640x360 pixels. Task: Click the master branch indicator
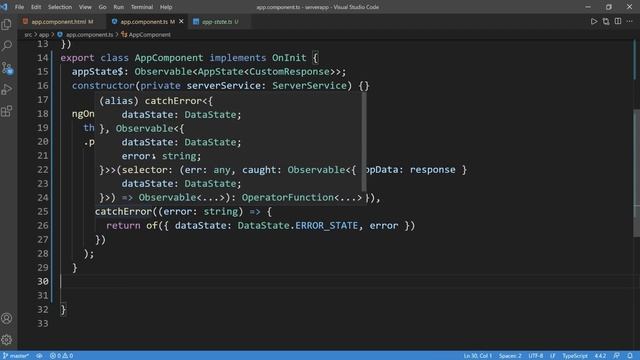(x=16, y=356)
